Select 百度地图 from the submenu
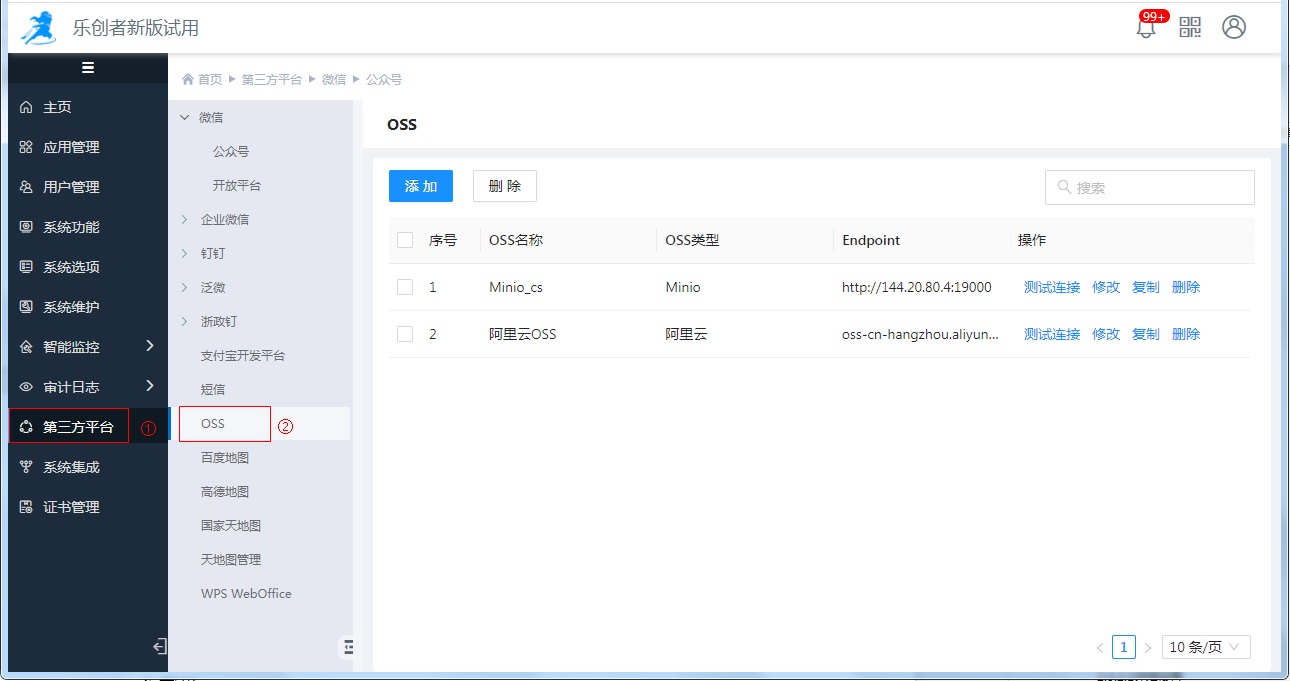1290x681 pixels. pos(225,458)
